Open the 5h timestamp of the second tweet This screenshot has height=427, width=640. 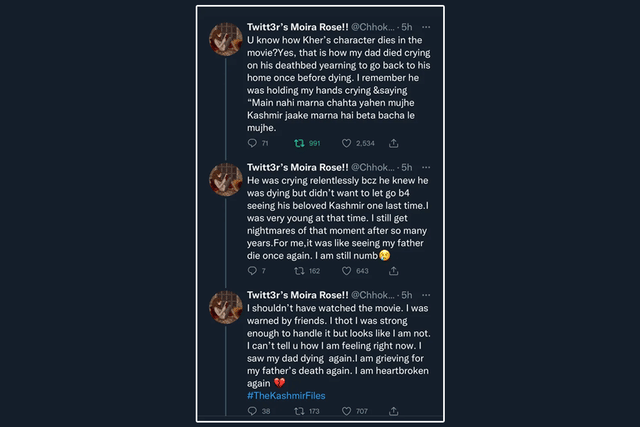tap(406, 166)
